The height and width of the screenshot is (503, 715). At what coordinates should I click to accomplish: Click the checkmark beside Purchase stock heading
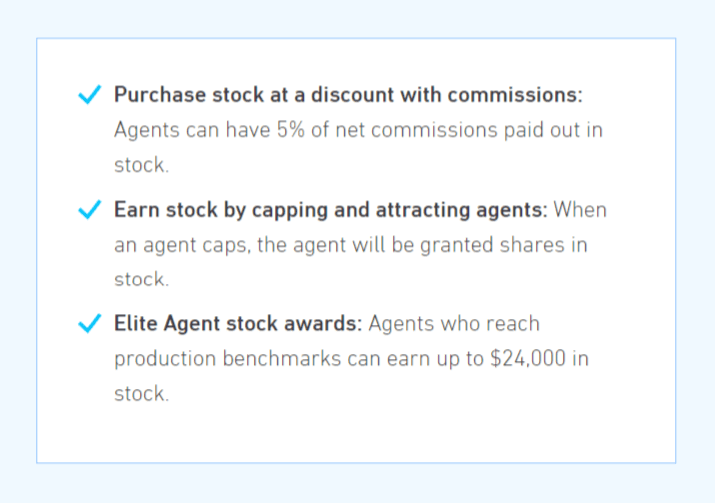coord(89,94)
